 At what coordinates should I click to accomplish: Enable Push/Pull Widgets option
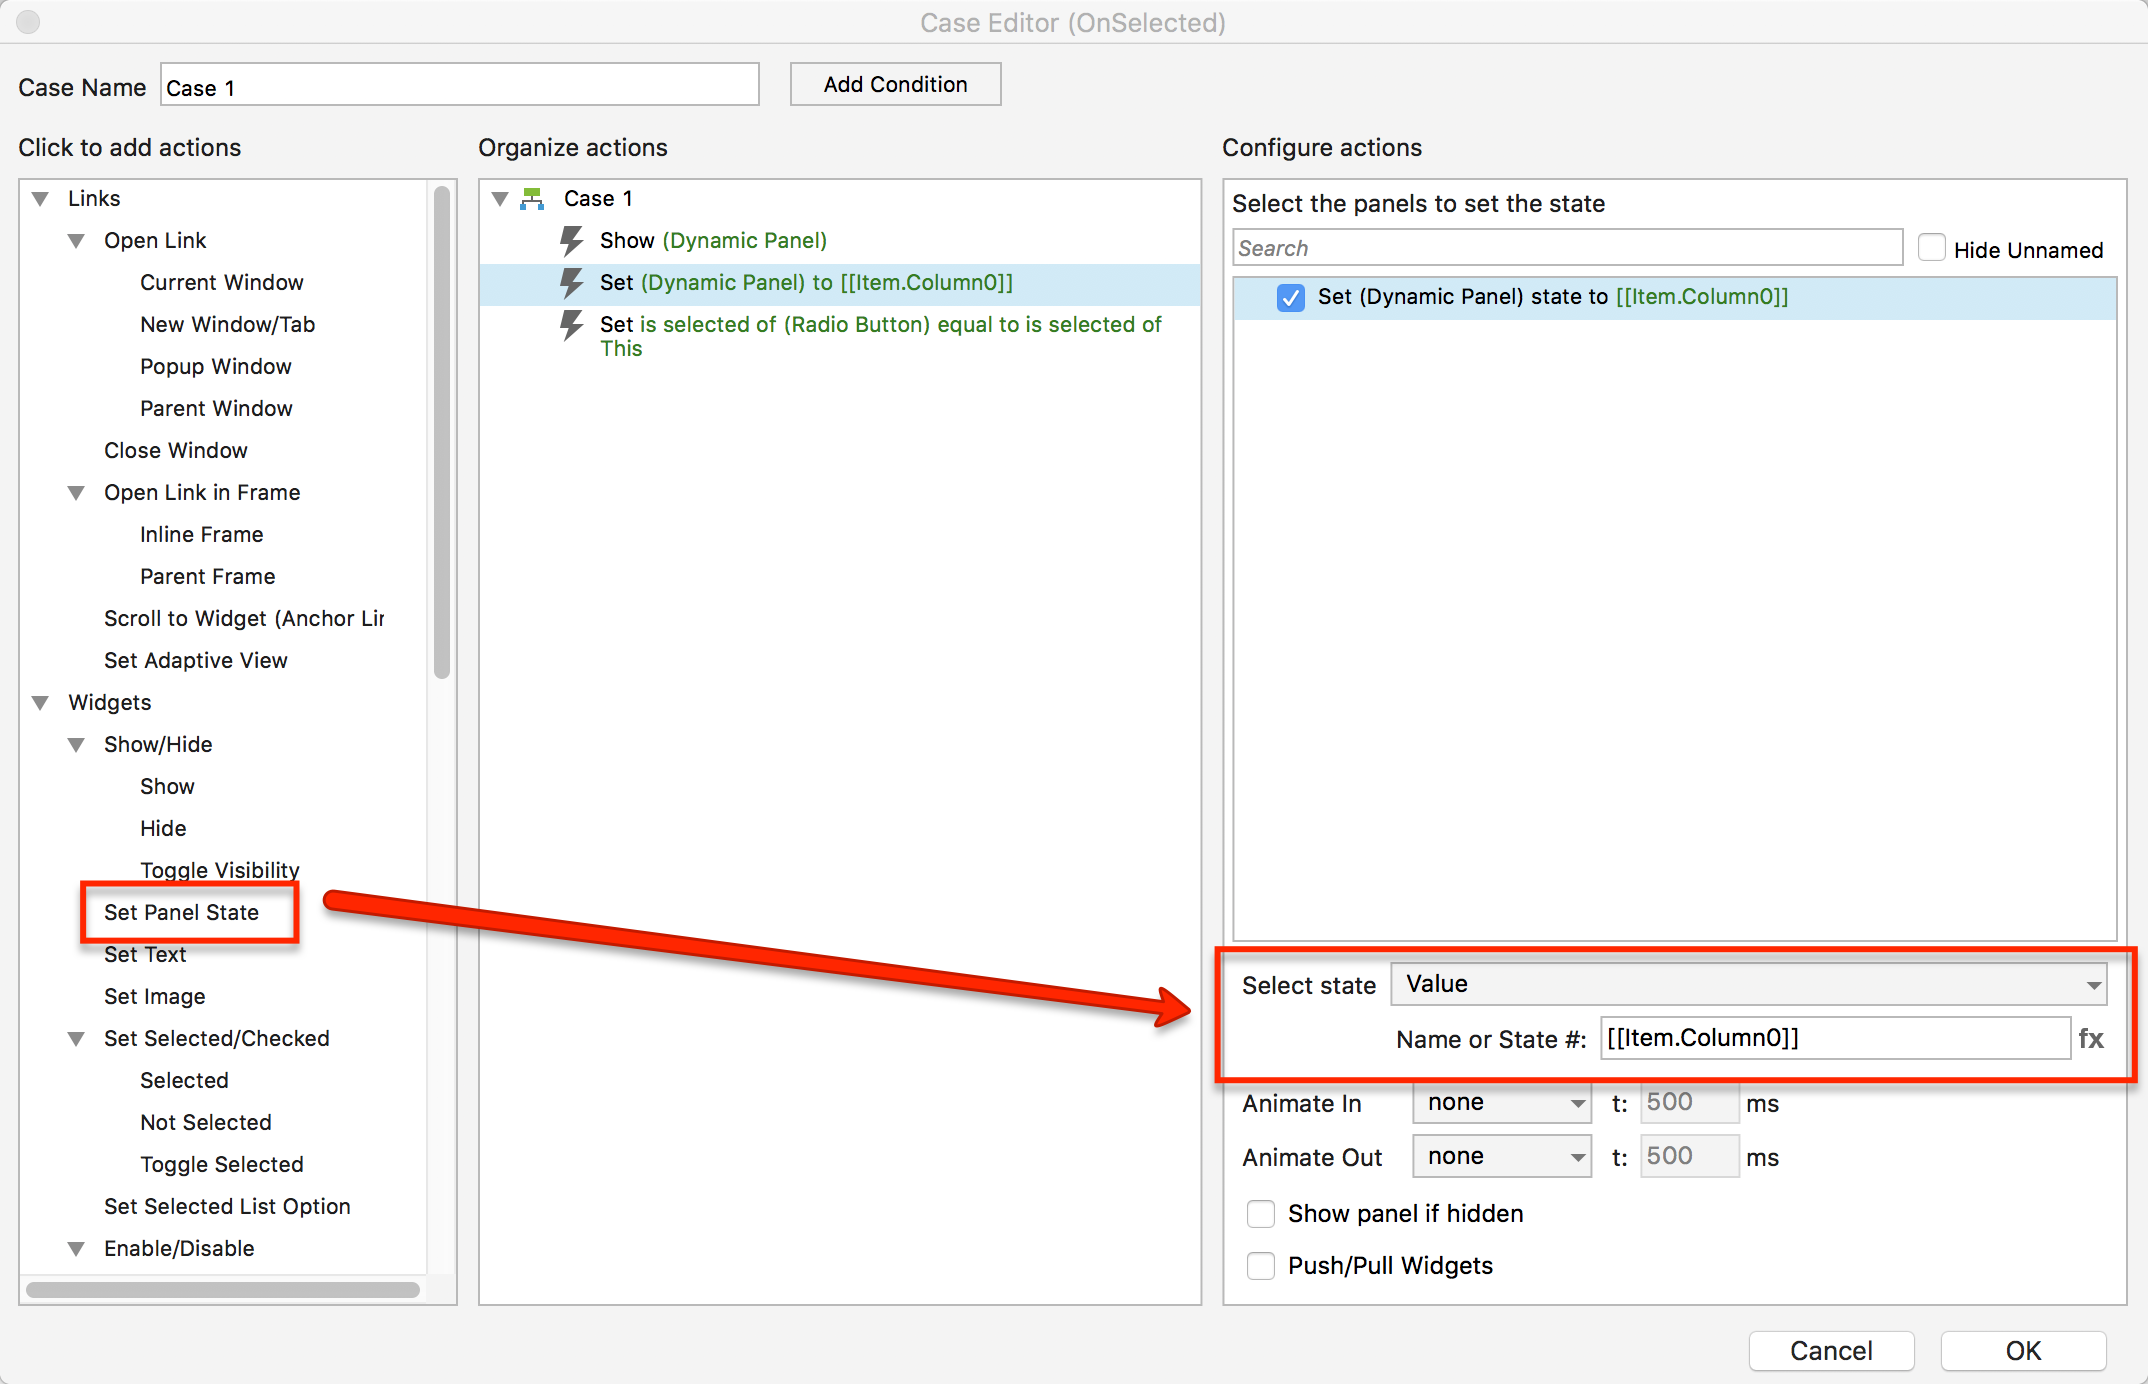click(1261, 1266)
